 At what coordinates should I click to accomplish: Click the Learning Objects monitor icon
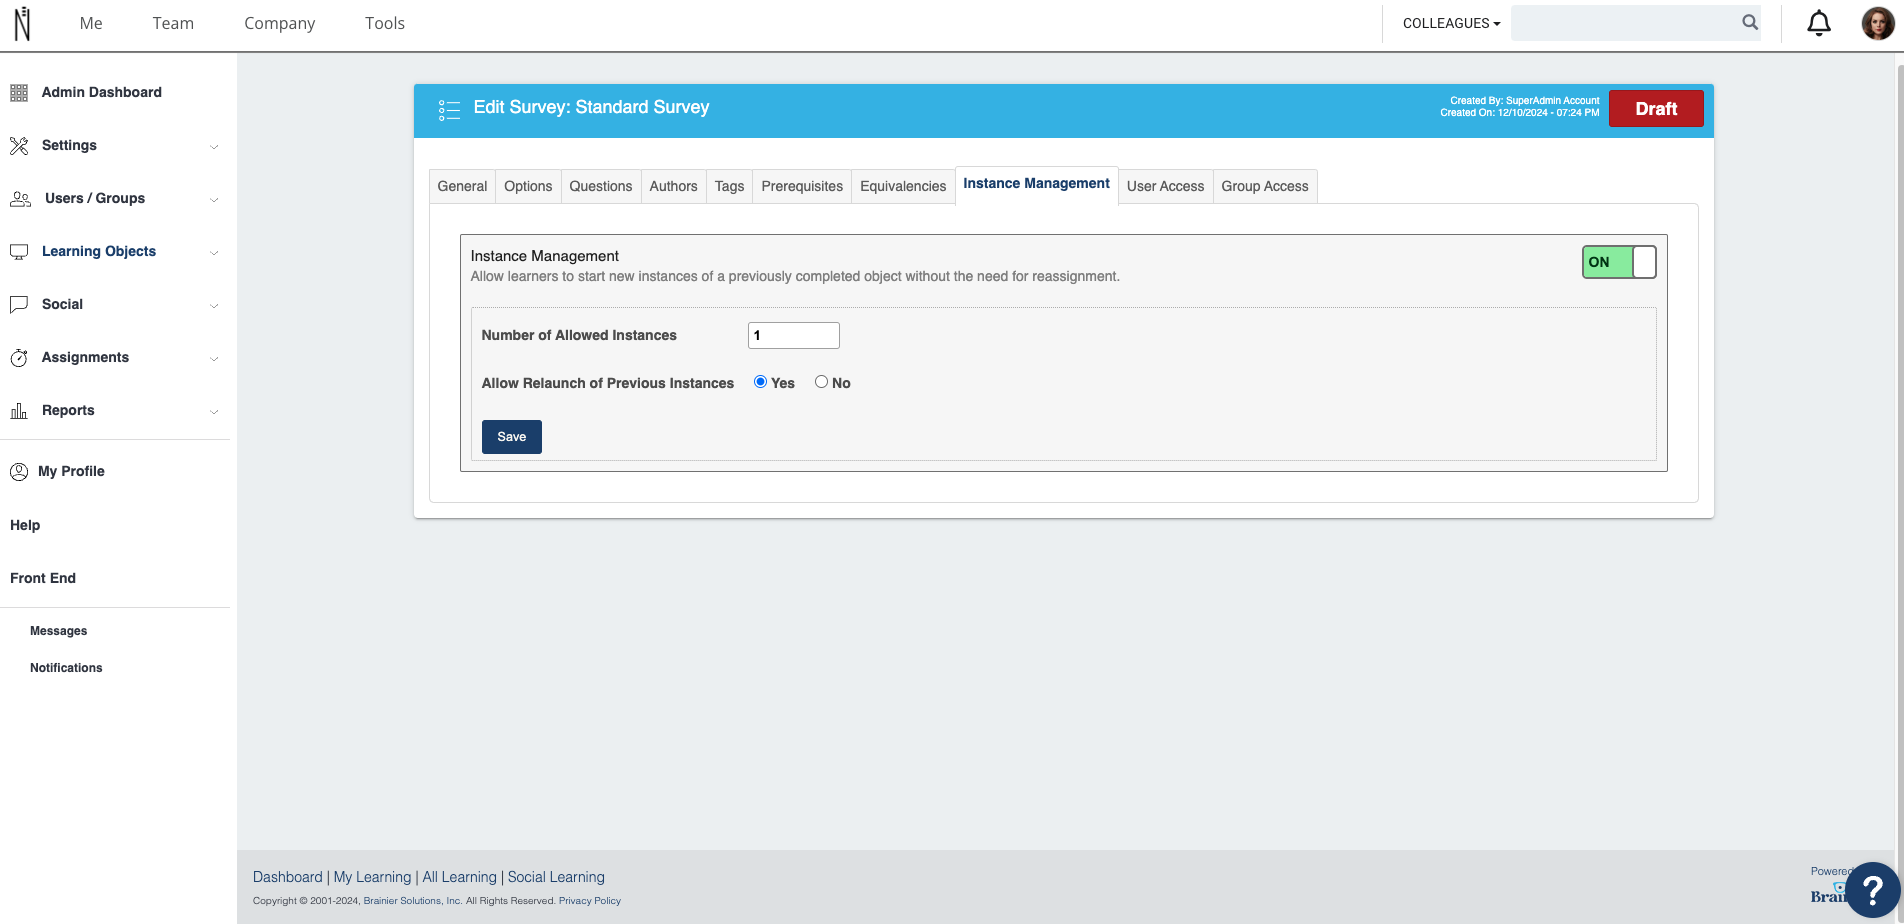point(19,252)
